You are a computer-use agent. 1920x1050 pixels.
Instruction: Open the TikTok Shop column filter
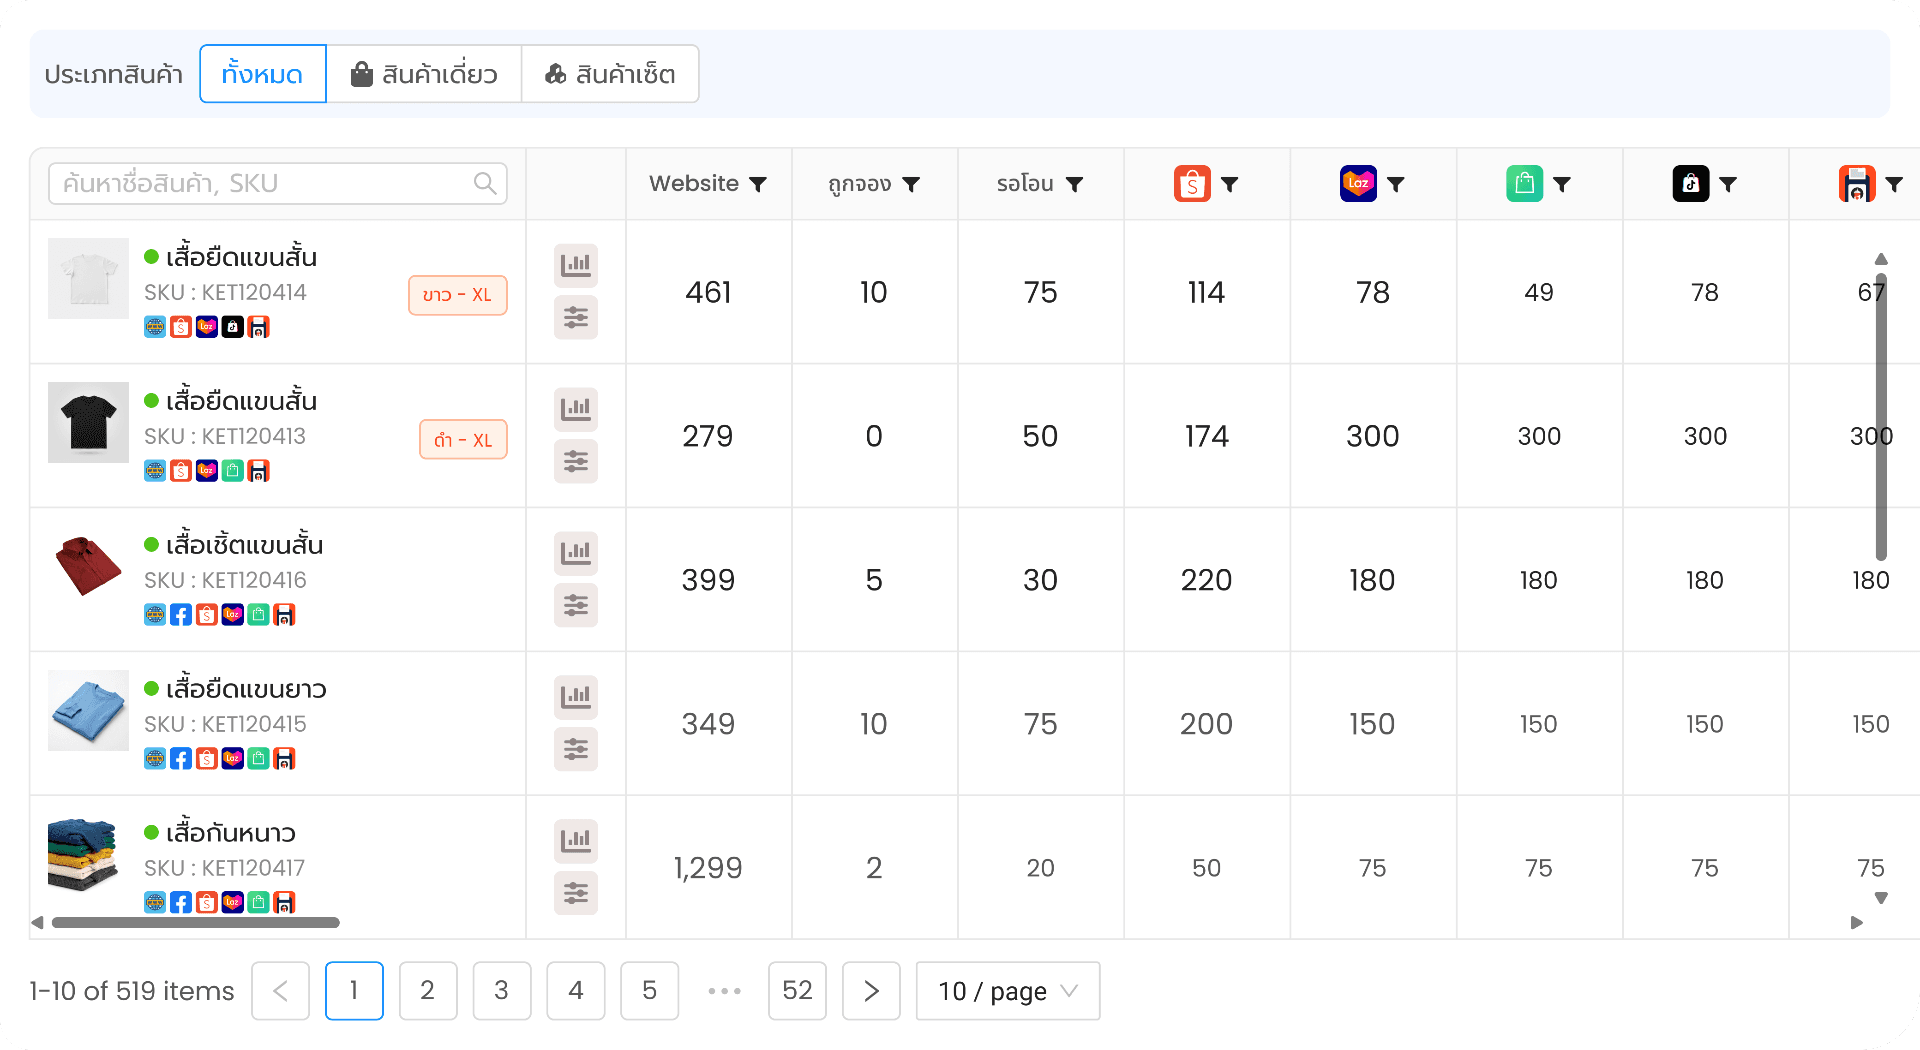point(1731,184)
